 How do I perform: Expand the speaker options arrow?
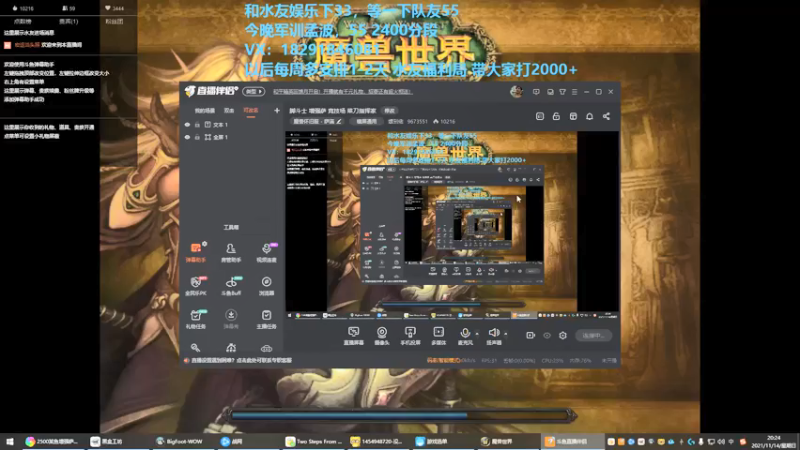[506, 334]
